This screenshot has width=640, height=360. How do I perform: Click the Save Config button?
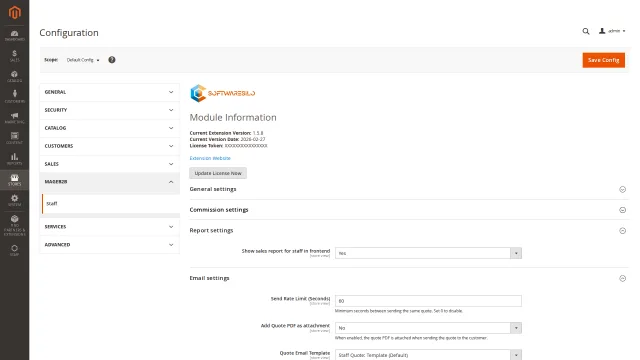(x=603, y=60)
